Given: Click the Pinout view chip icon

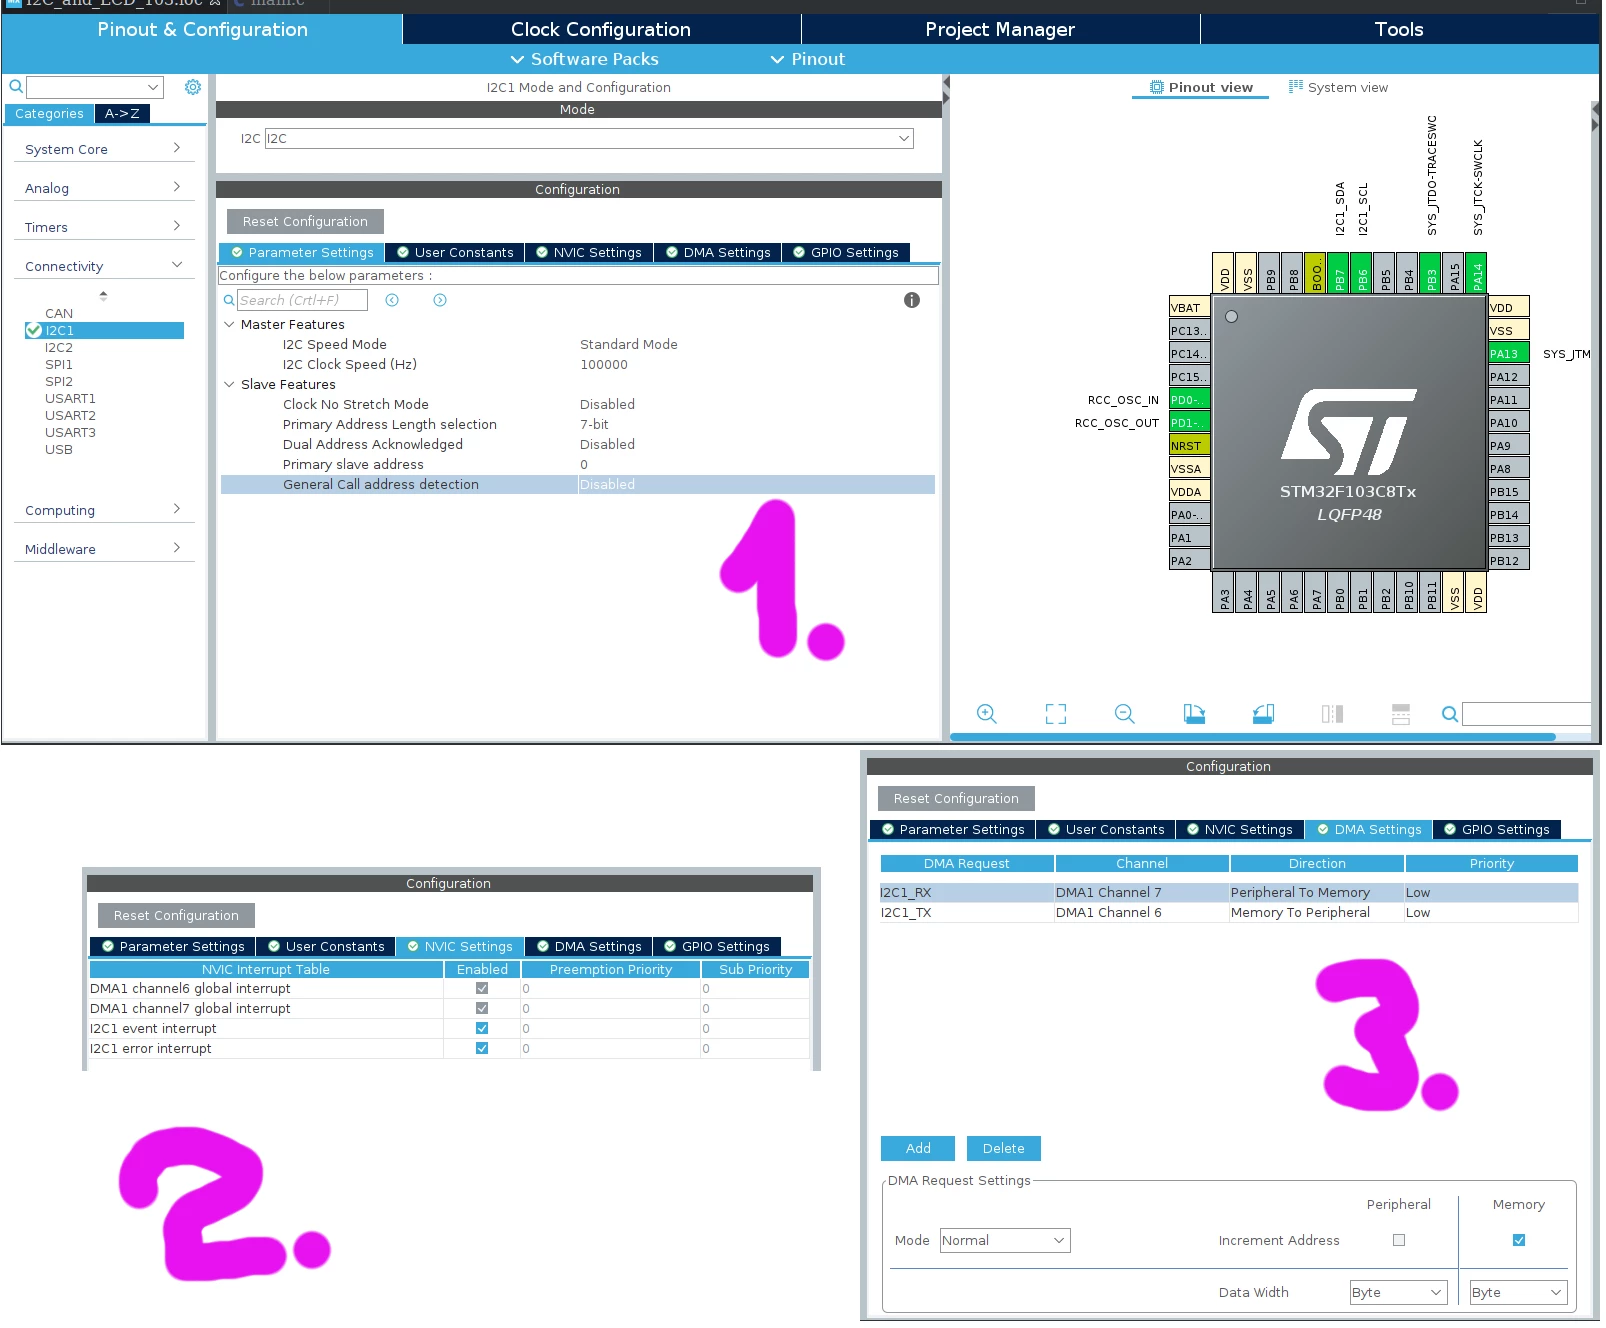Looking at the screenshot, I should 1157,87.
